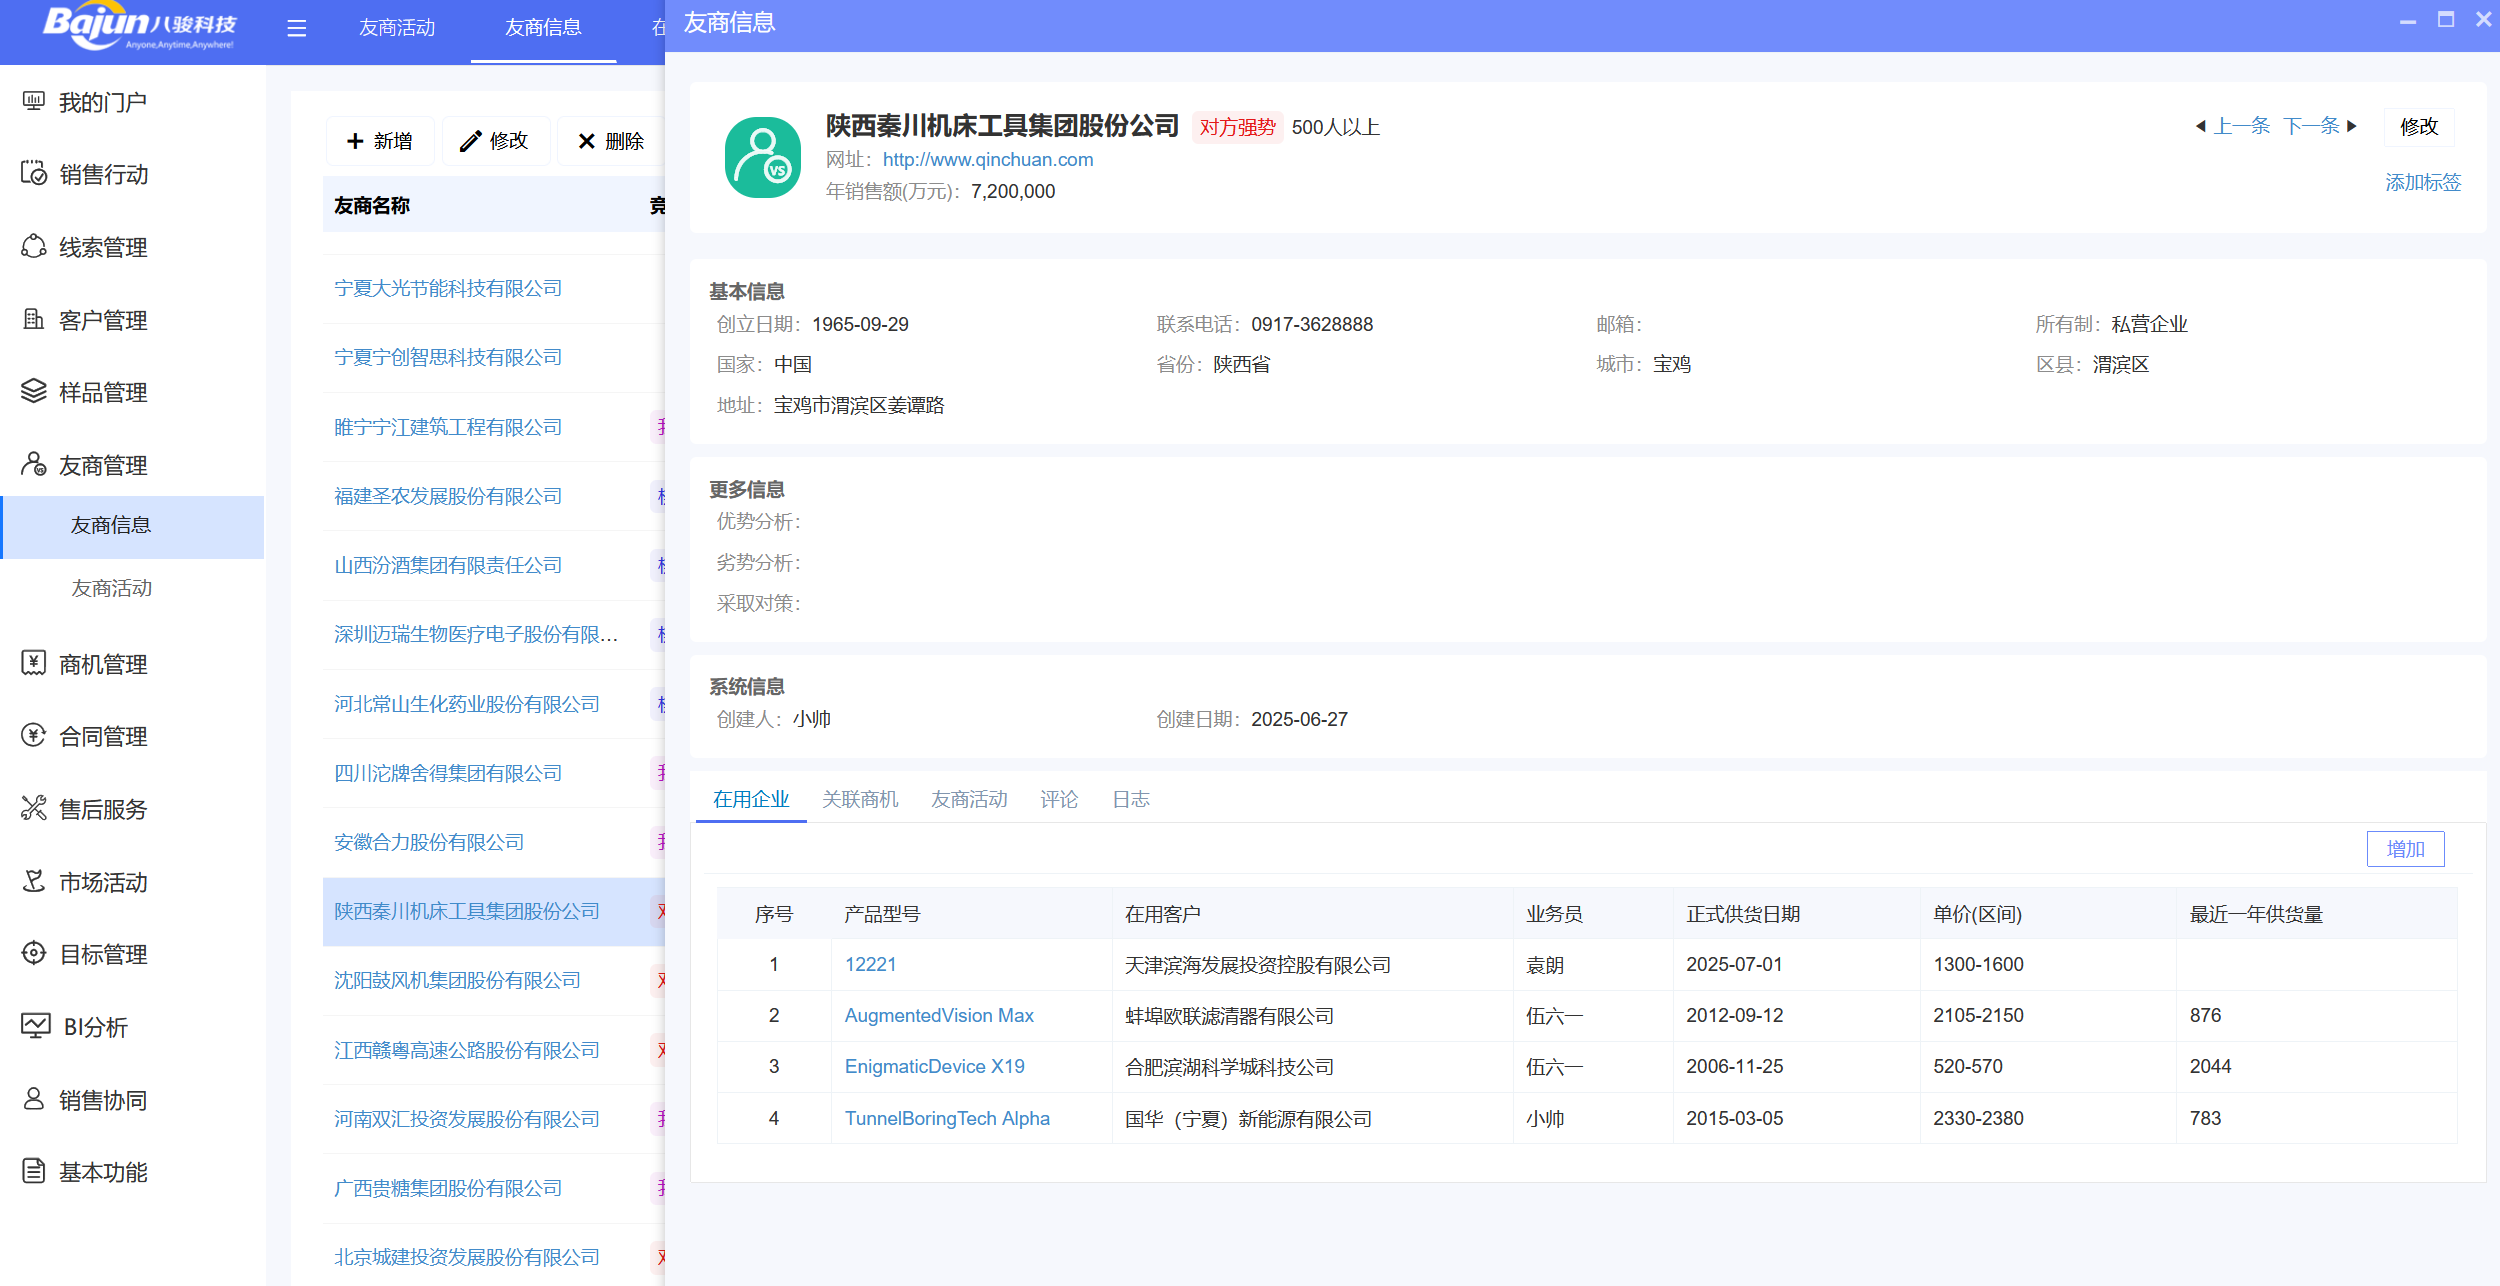Viewport: 2500px width, 1286px height.
Task: Open the 合同管理 sidebar icon
Action: coord(33,736)
